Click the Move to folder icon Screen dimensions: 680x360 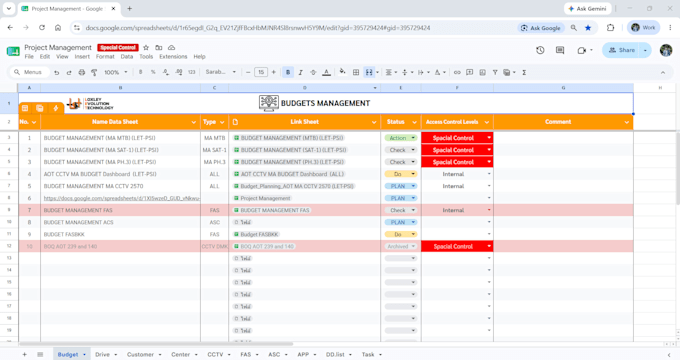pos(159,47)
